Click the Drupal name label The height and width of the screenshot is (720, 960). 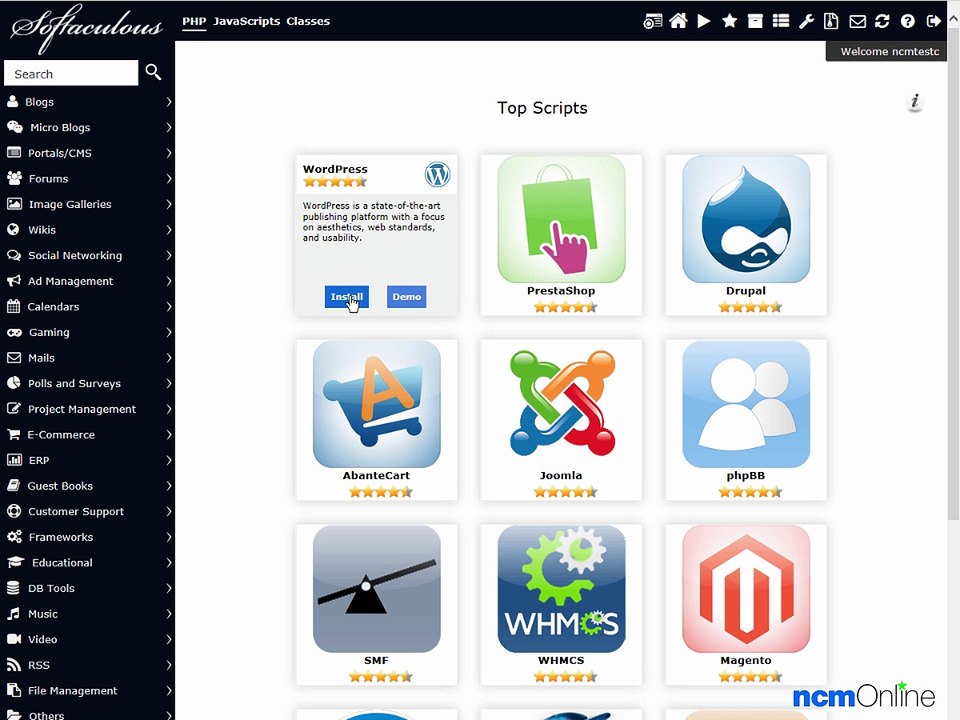746,291
